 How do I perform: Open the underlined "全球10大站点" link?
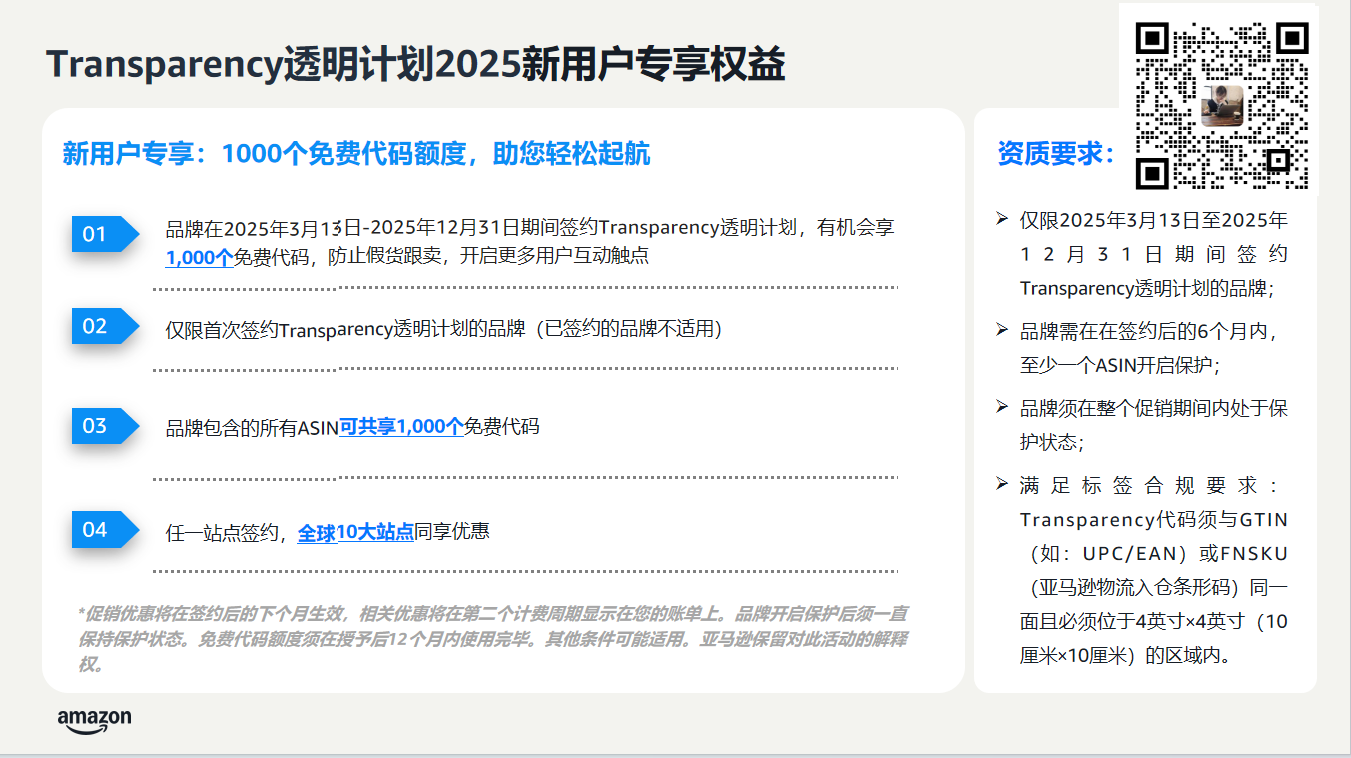pos(356,532)
